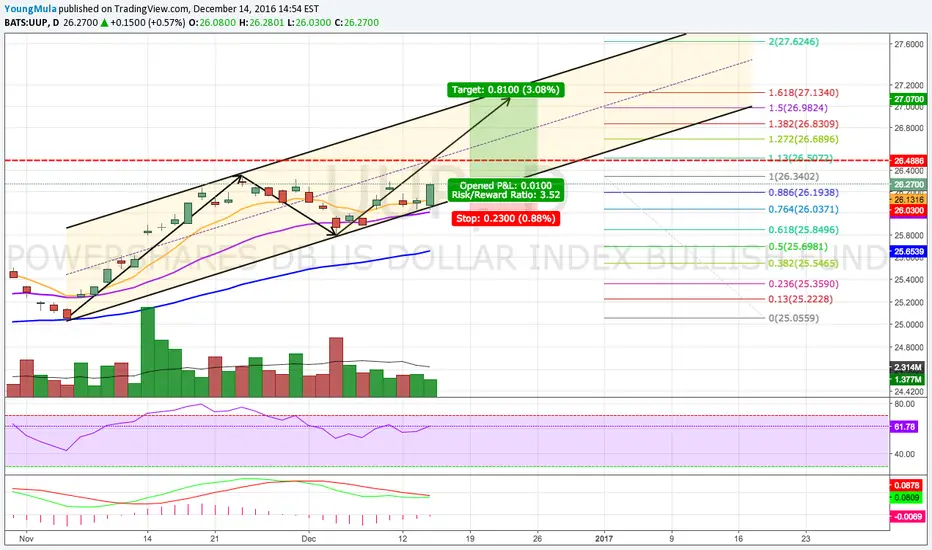The height and width of the screenshot is (550, 932).
Task: Select Fibonacci level 0(25.0559)
Action: (794, 318)
